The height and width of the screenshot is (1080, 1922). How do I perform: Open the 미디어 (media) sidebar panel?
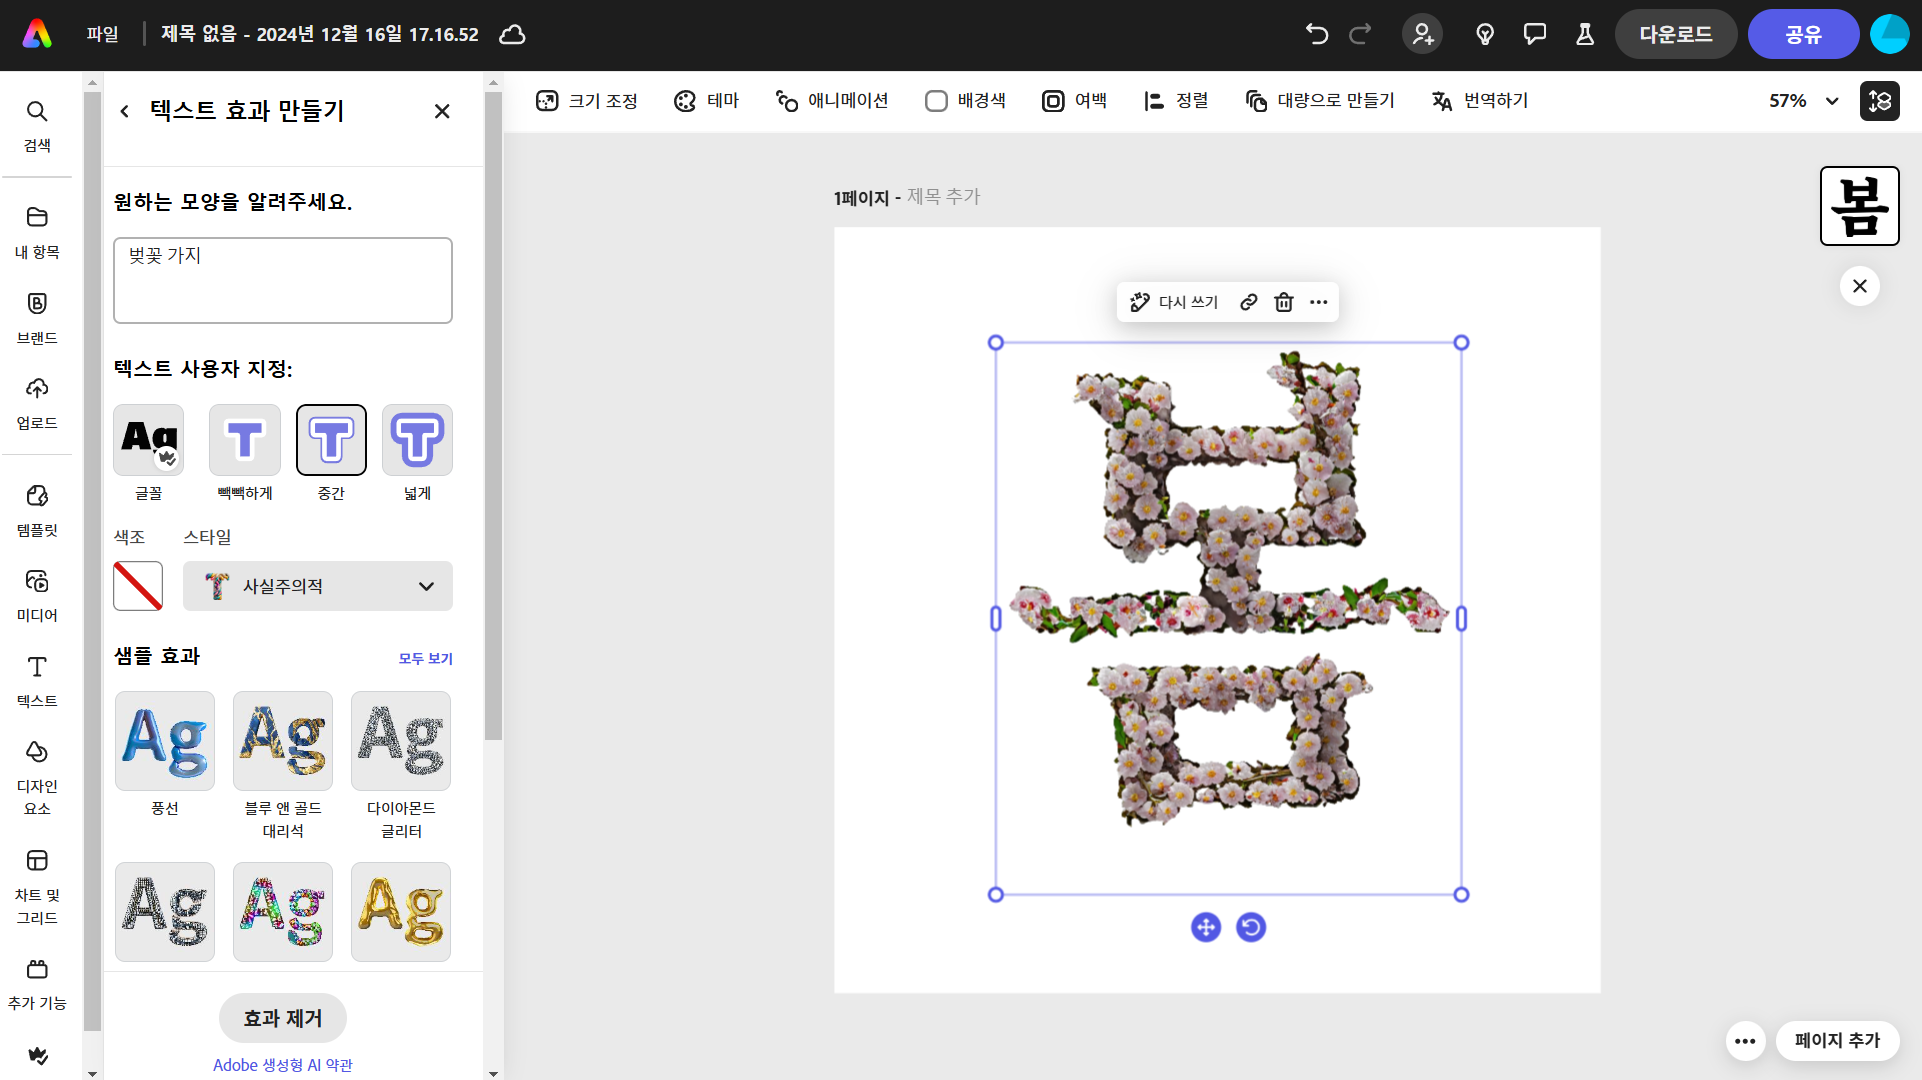tap(37, 594)
